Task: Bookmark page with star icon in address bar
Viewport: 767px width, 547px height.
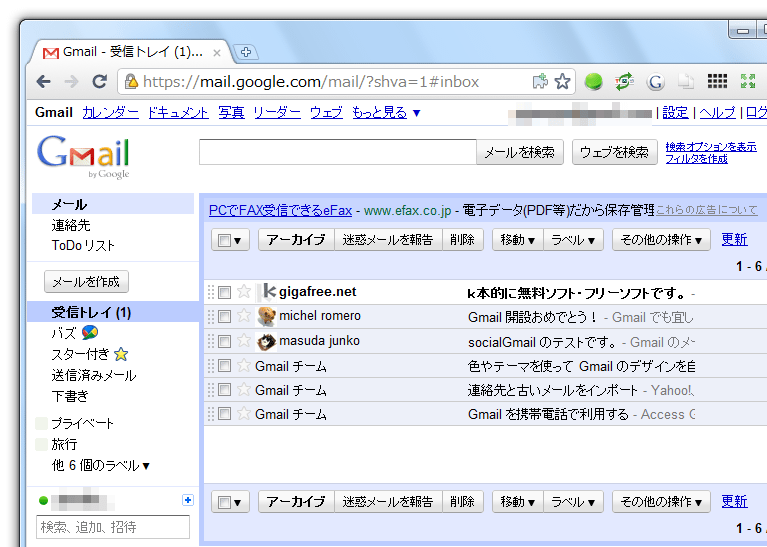Action: coord(563,81)
